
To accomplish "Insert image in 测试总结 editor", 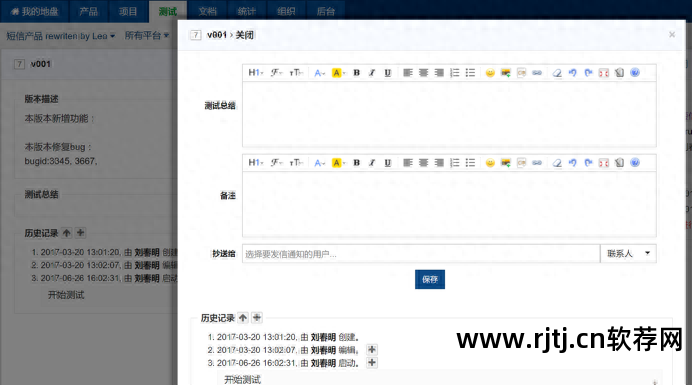I will pyautogui.click(x=506, y=73).
